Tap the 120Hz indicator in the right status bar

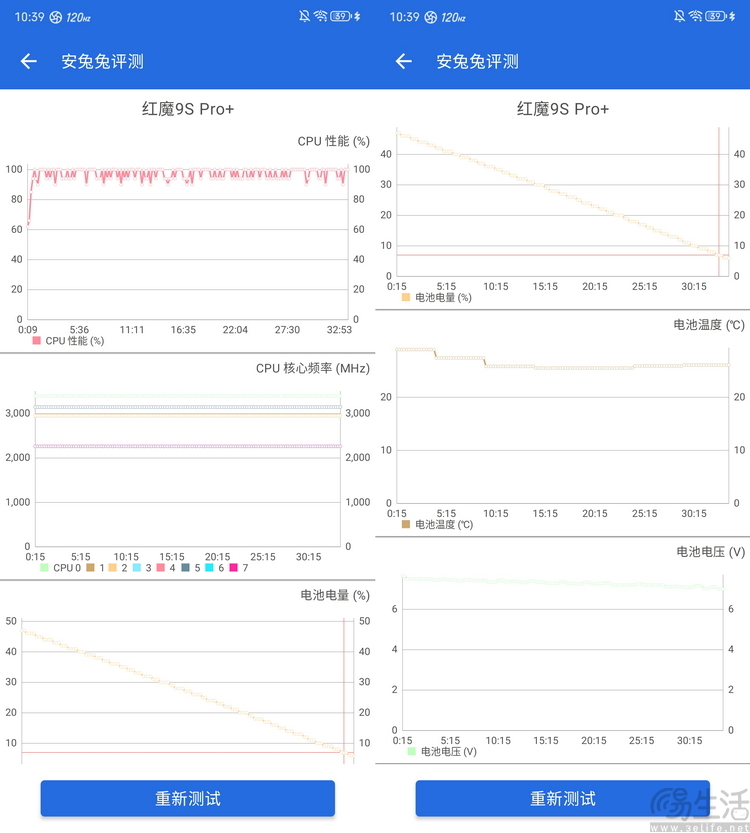[455, 17]
